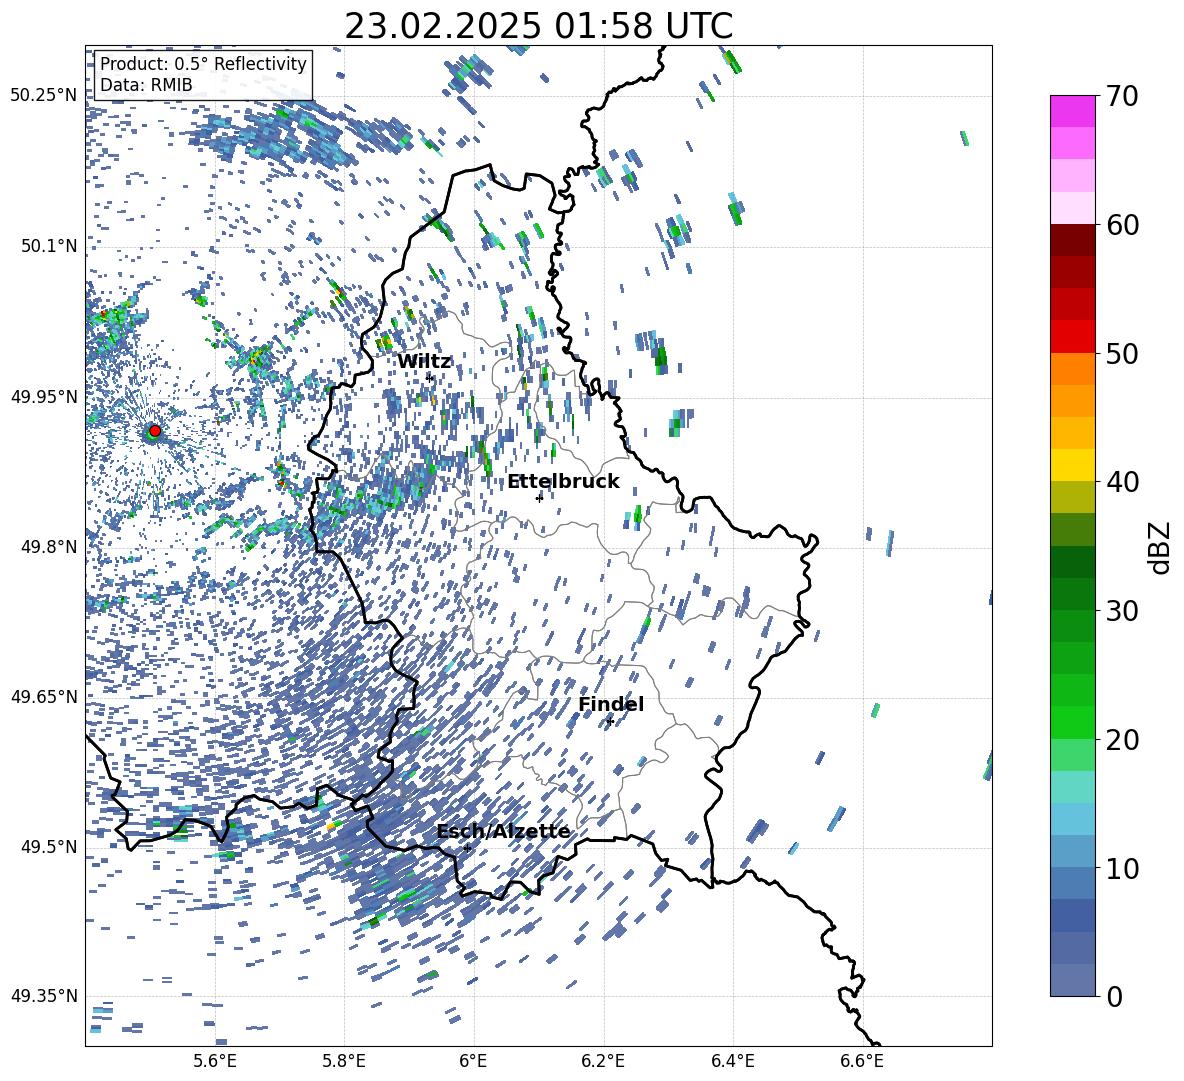Click the colorbar 50 tick label
Image resolution: width=1184 pixels, height=1081 pixels.
(x=1122, y=353)
